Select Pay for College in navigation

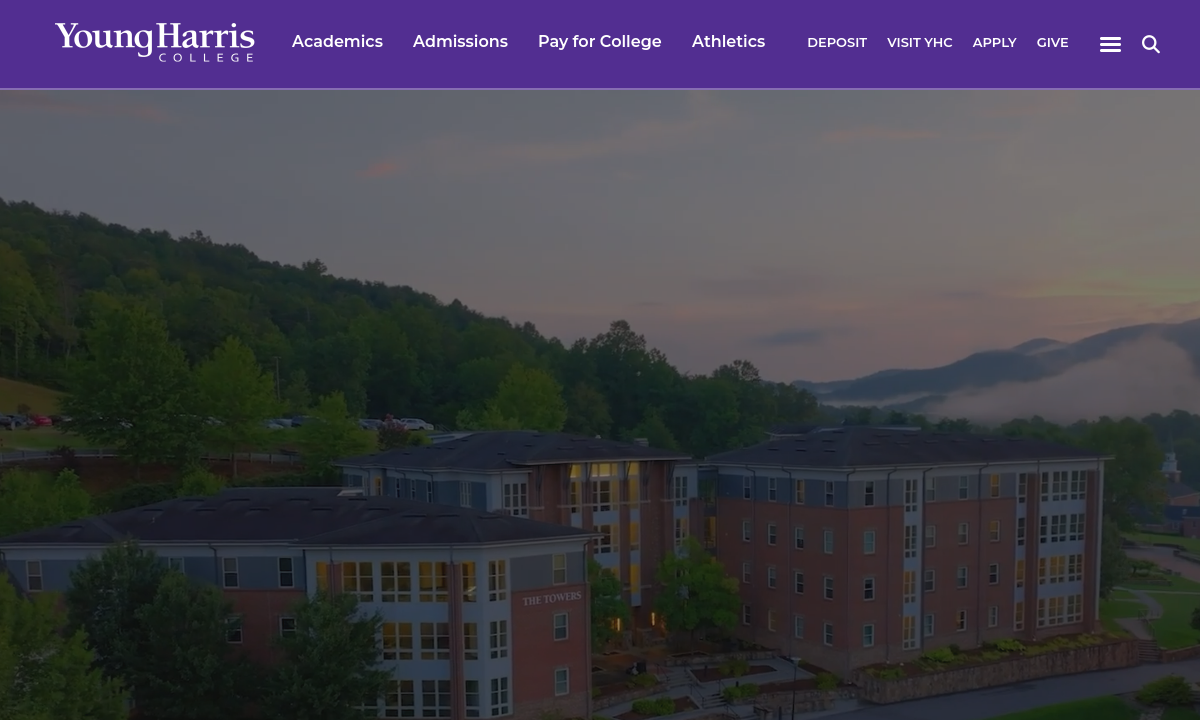(599, 42)
